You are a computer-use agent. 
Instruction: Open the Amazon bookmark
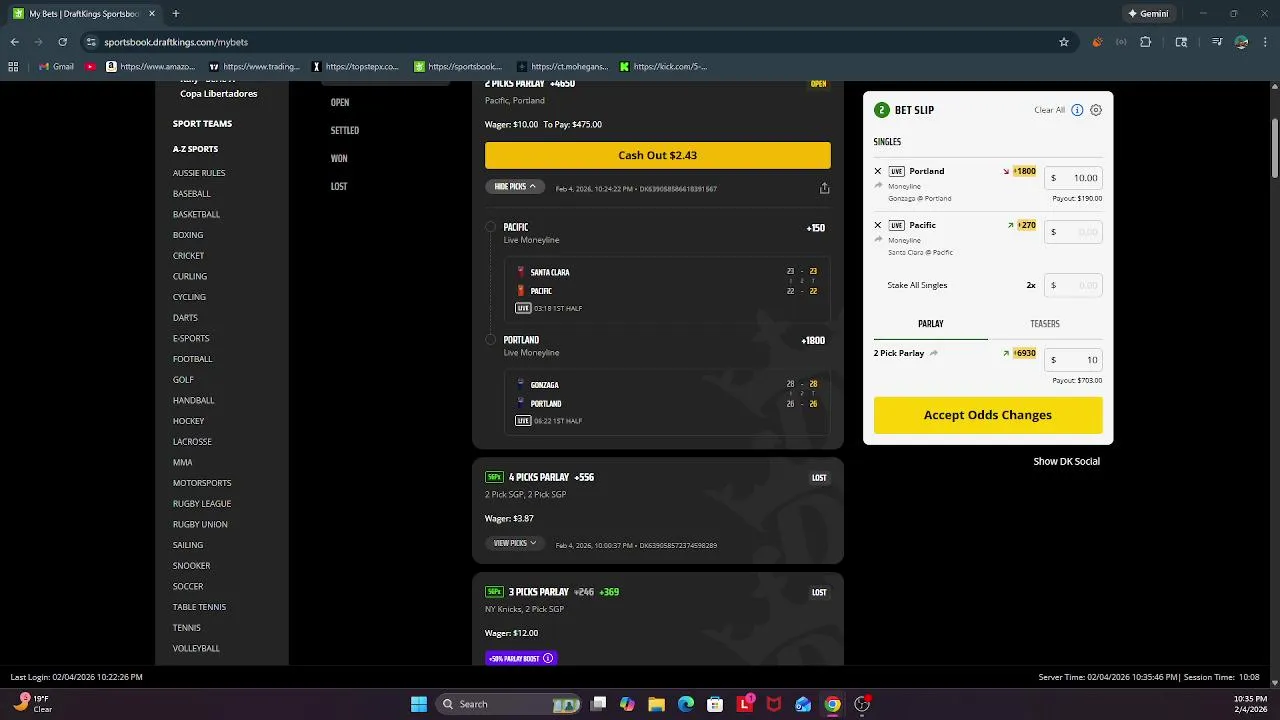[x=150, y=67]
